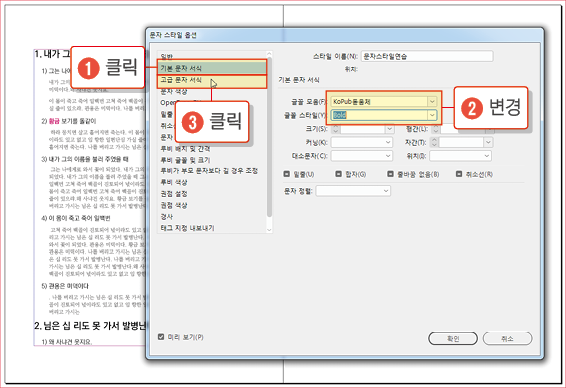Open 고급 문자 서식 category
Image resolution: width=566 pixels, height=388 pixels.
click(x=212, y=80)
